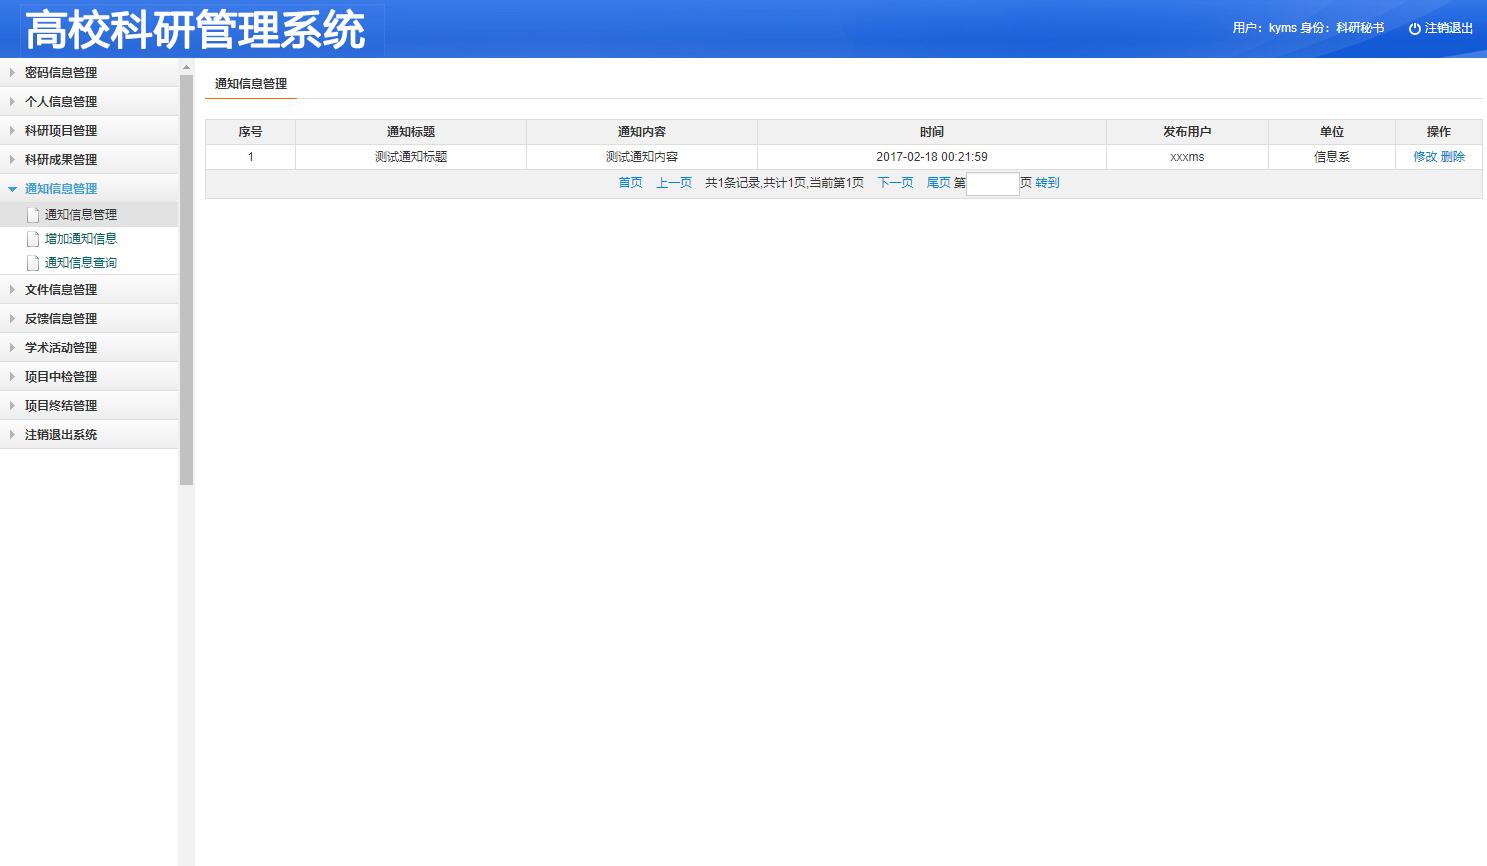The image size is (1487, 866).
Task: Click the page number input field
Action: pos(991,183)
